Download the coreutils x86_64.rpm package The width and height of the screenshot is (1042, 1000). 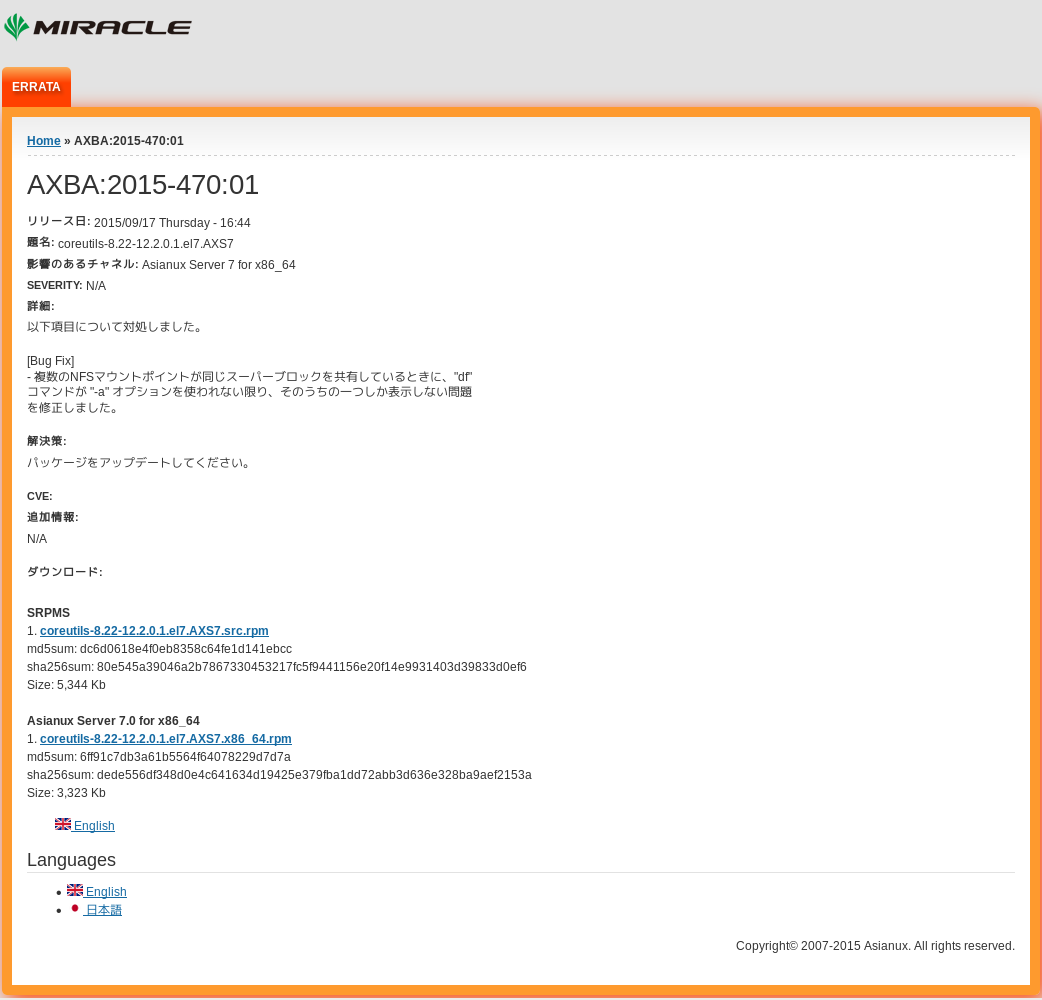[x=165, y=739]
